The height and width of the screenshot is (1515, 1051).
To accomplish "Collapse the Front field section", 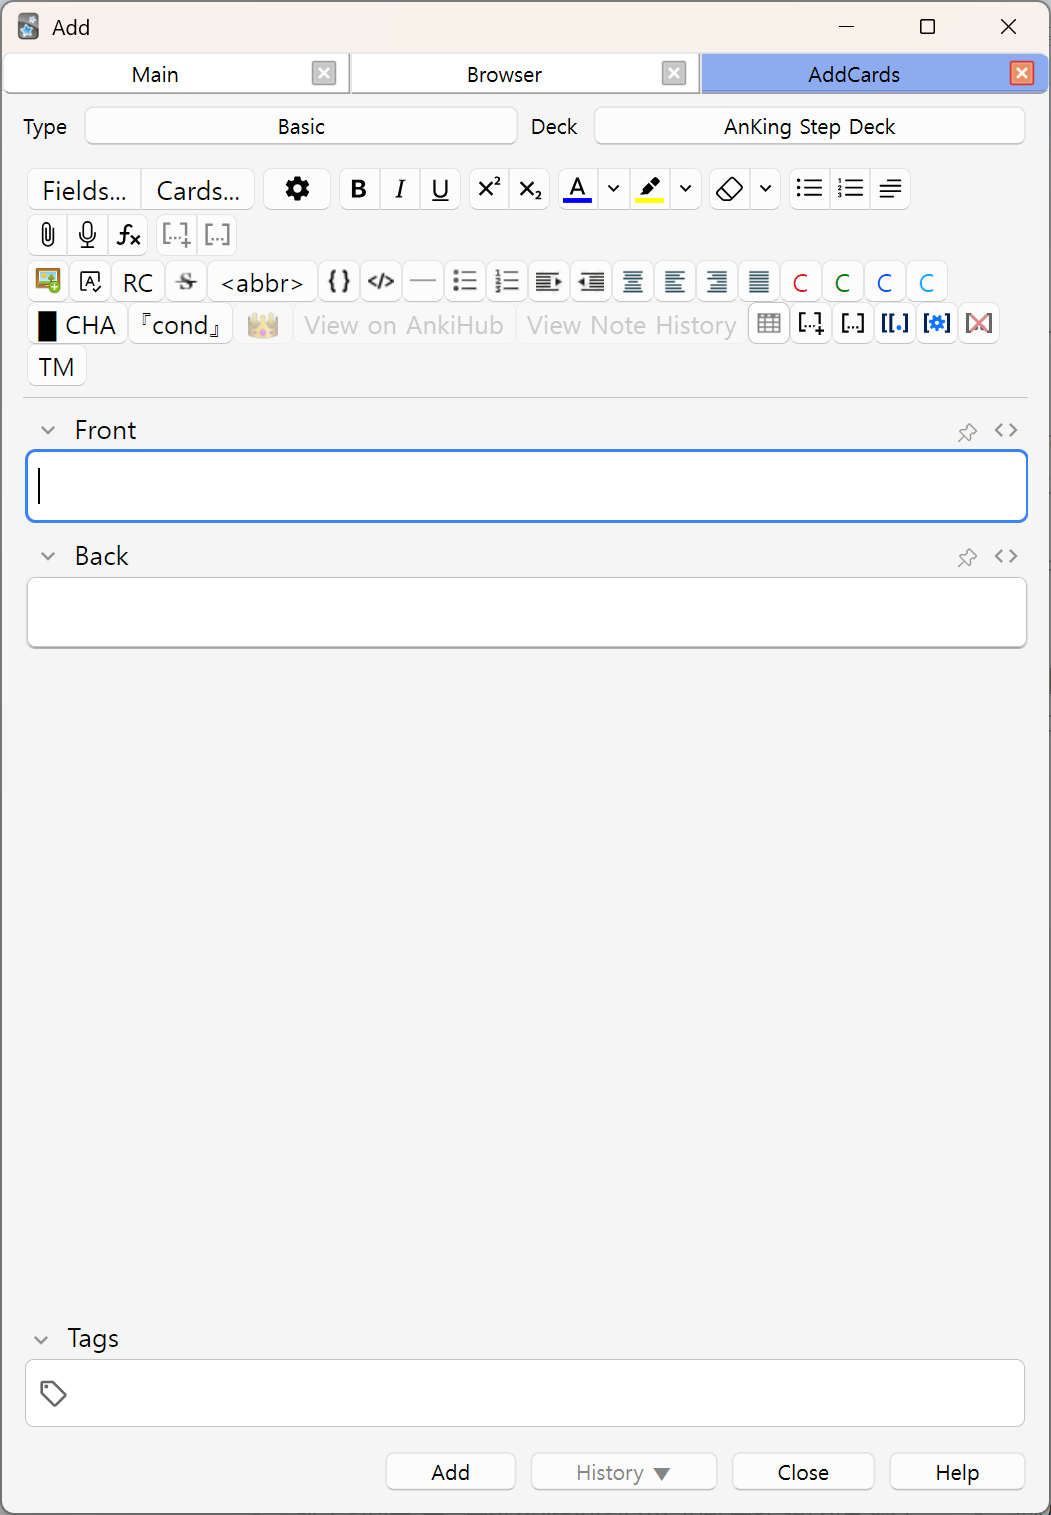I will tap(48, 431).
